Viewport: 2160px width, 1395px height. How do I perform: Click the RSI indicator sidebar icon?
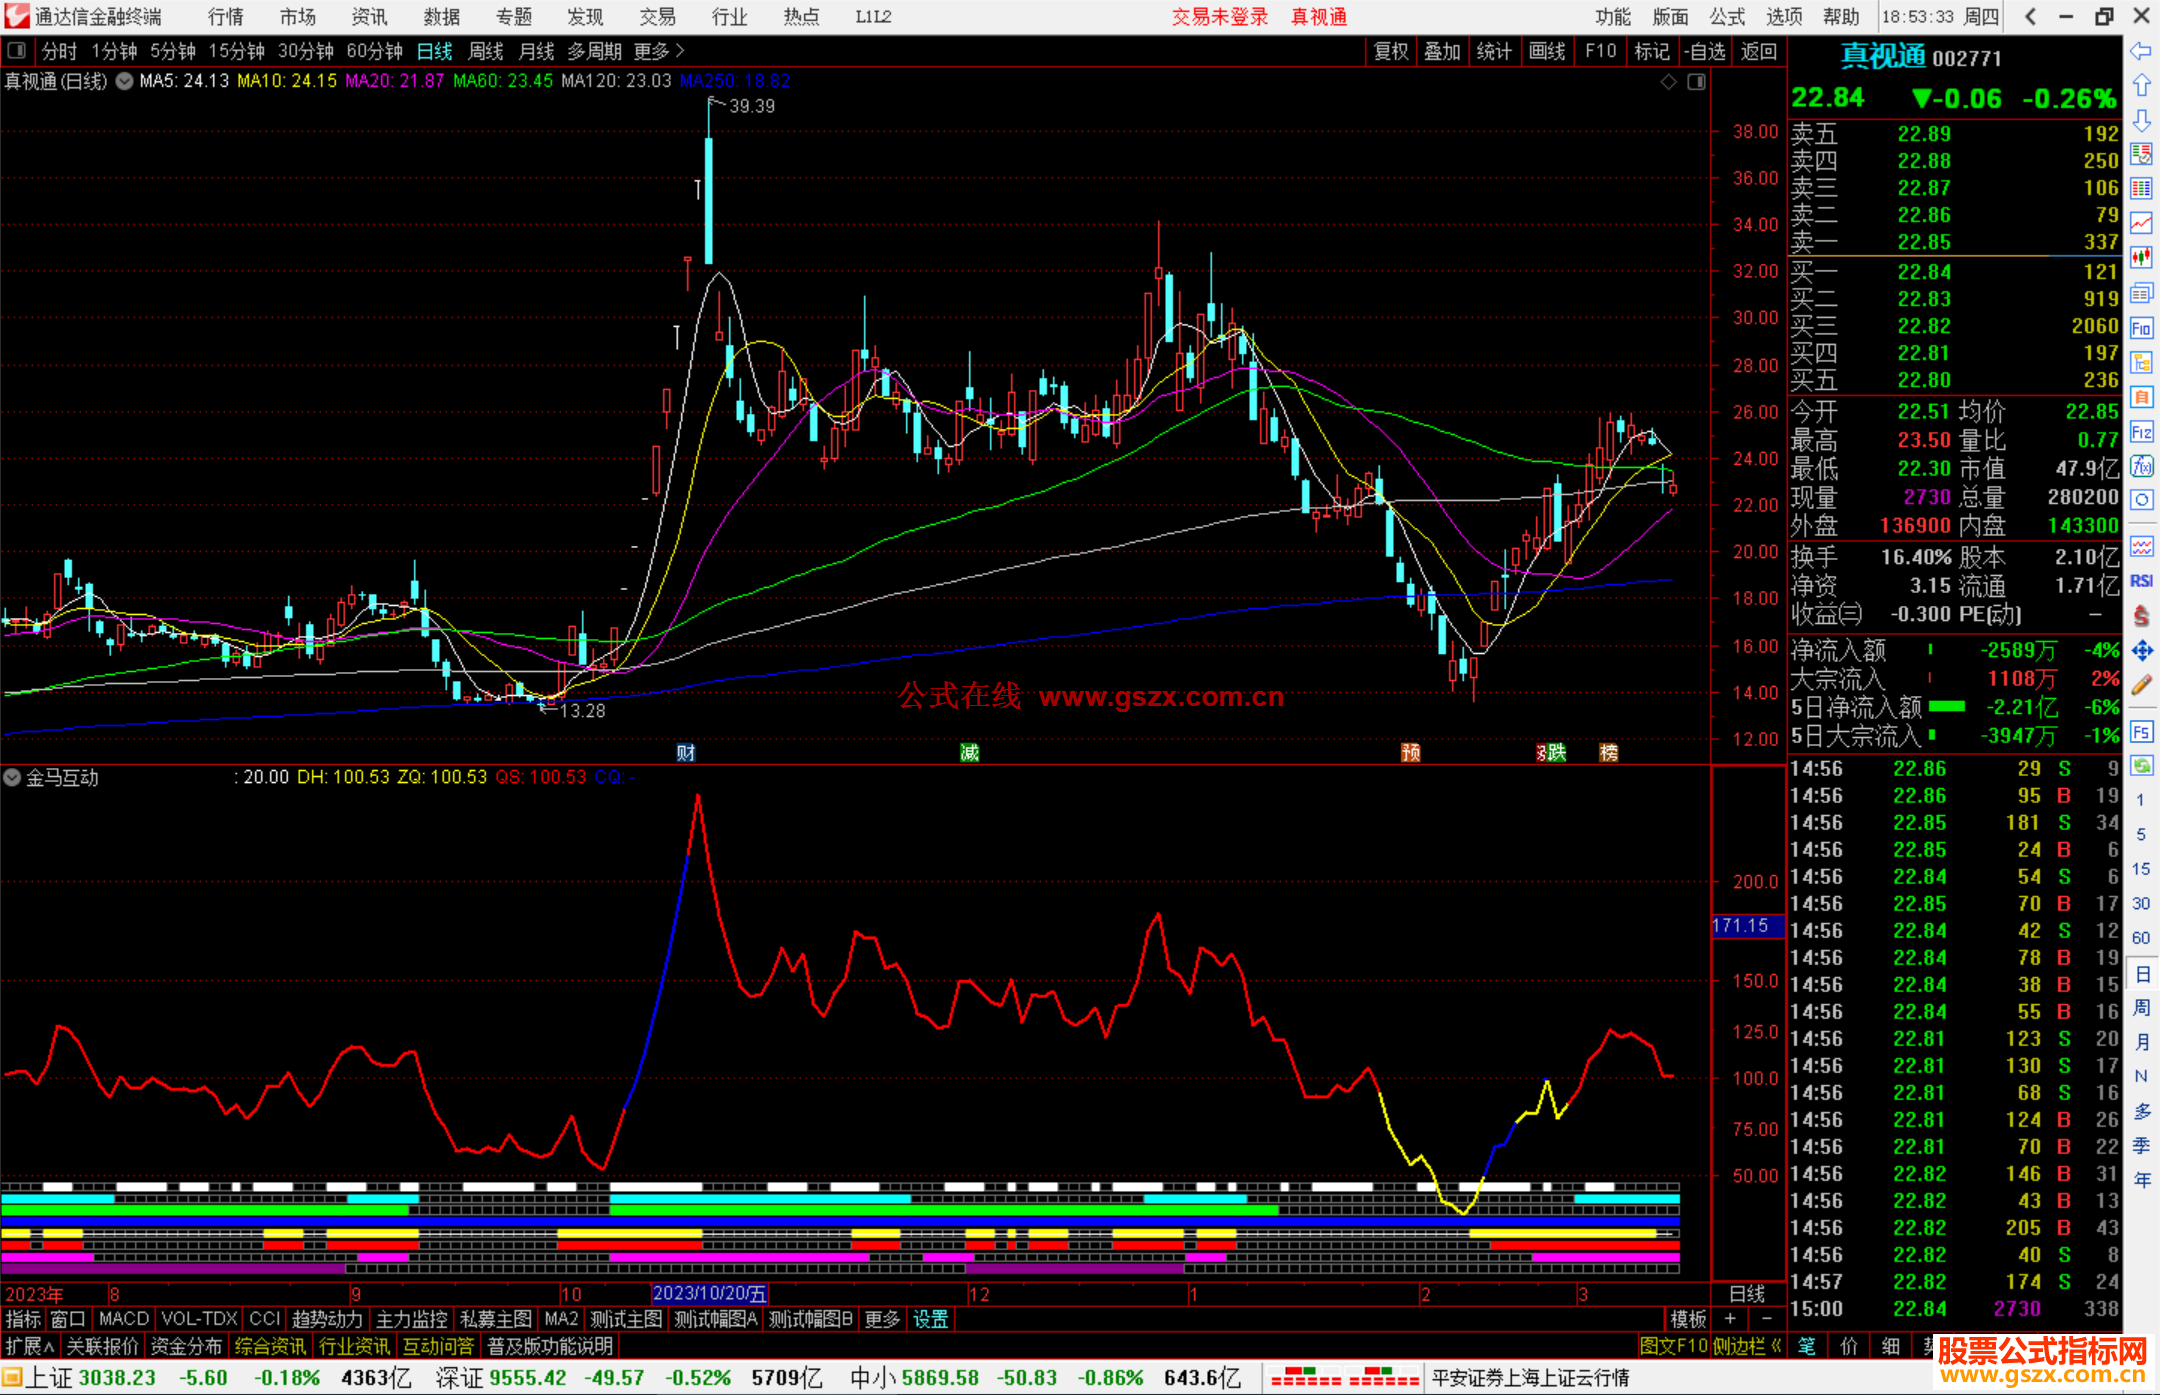(2141, 581)
